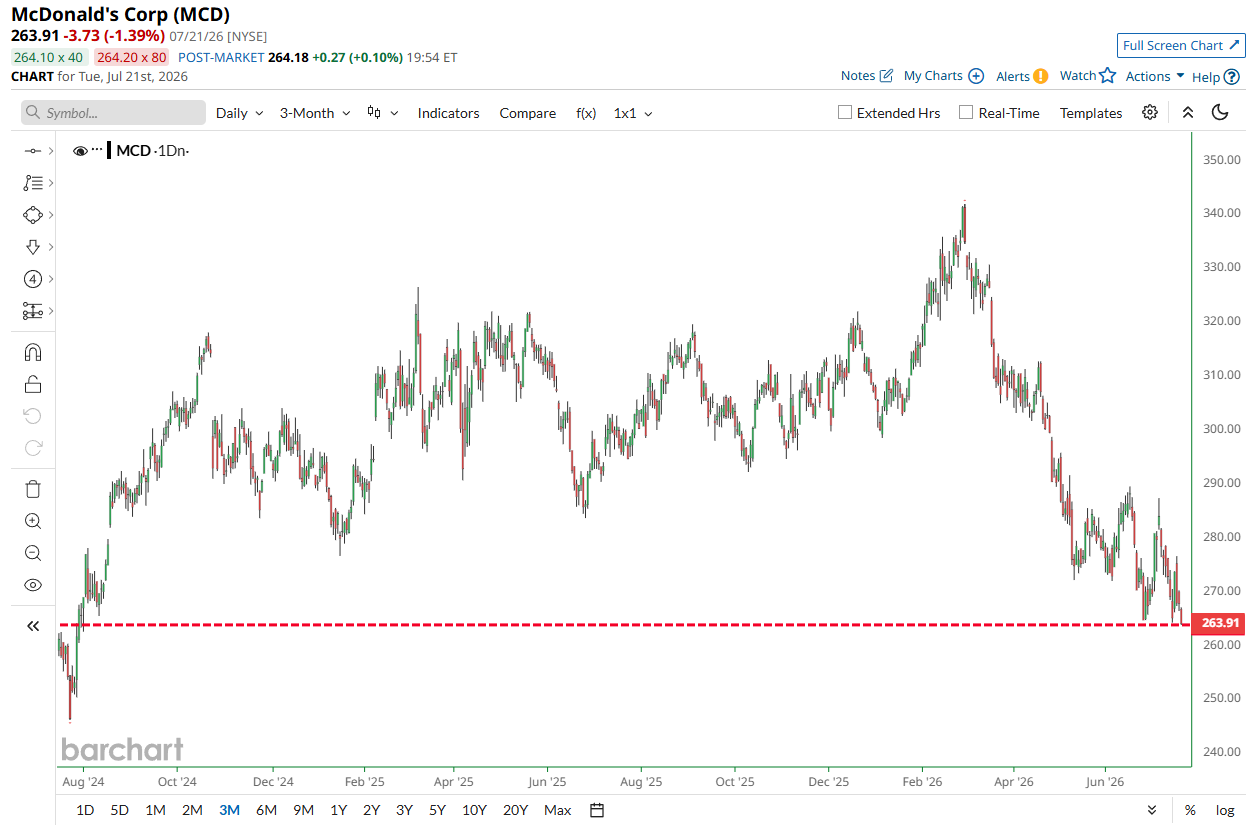Select the line drawing tool
Viewport: 1259px width, 829px height.
pyautogui.click(x=32, y=151)
